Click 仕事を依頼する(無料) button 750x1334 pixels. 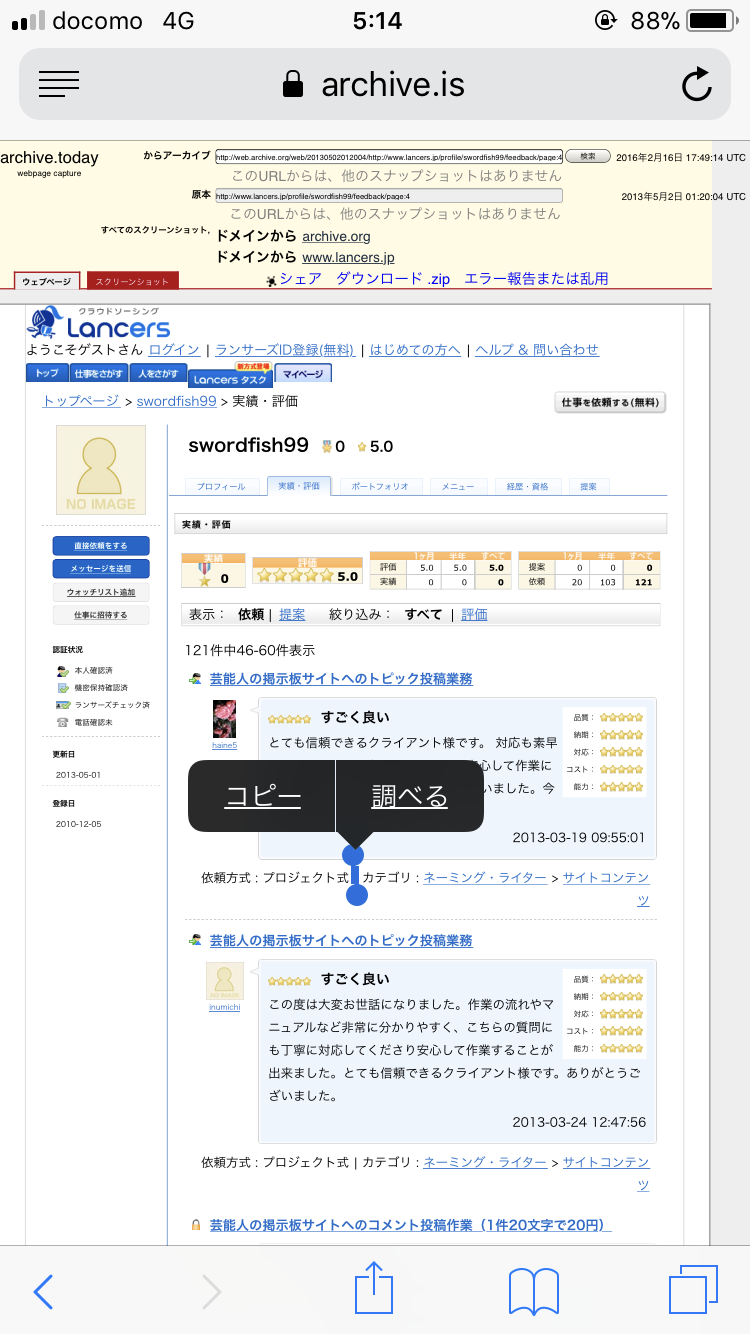pos(610,402)
